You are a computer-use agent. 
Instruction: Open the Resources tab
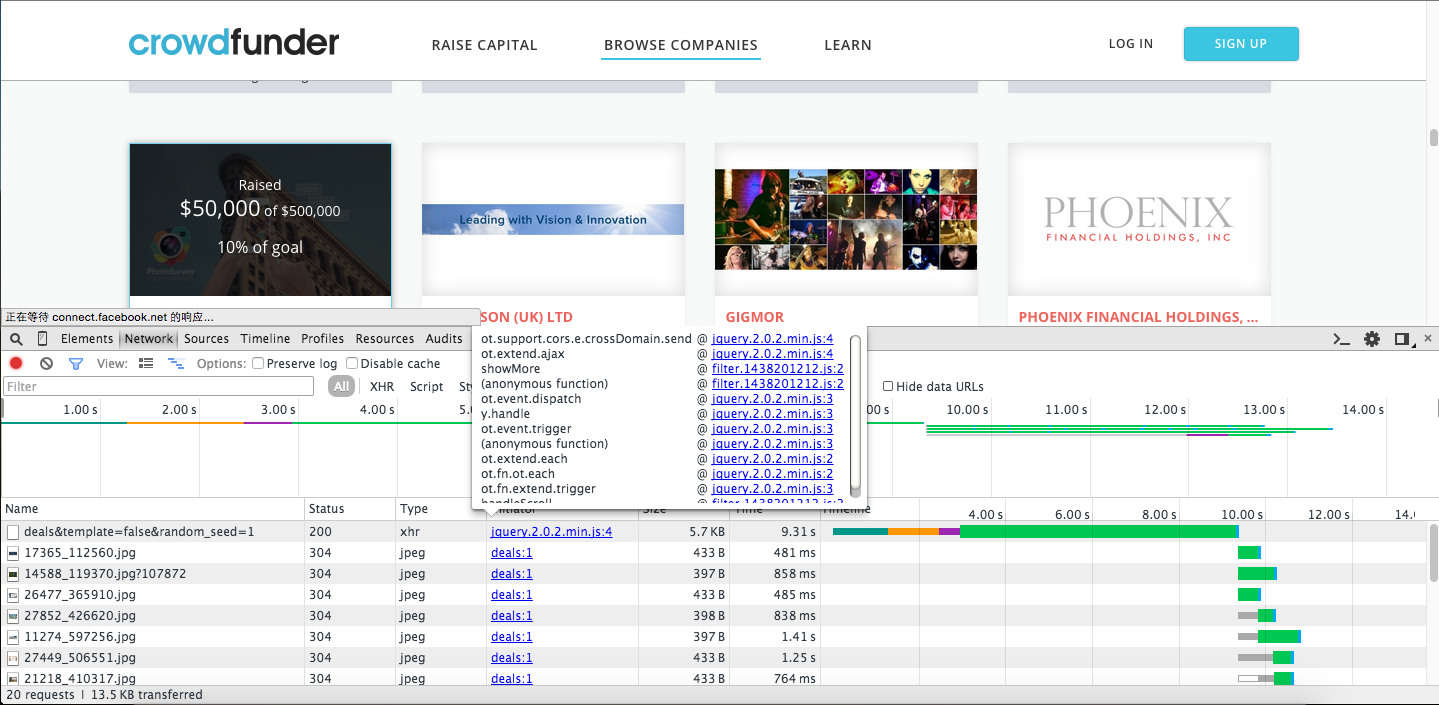[x=384, y=339]
